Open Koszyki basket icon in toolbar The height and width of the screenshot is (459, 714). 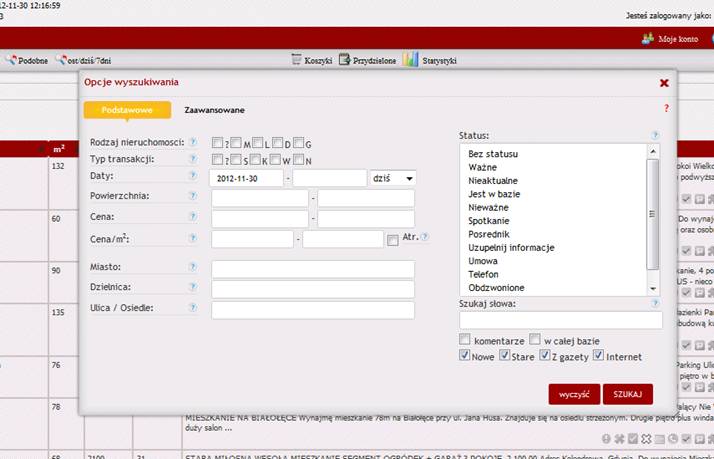click(x=296, y=60)
